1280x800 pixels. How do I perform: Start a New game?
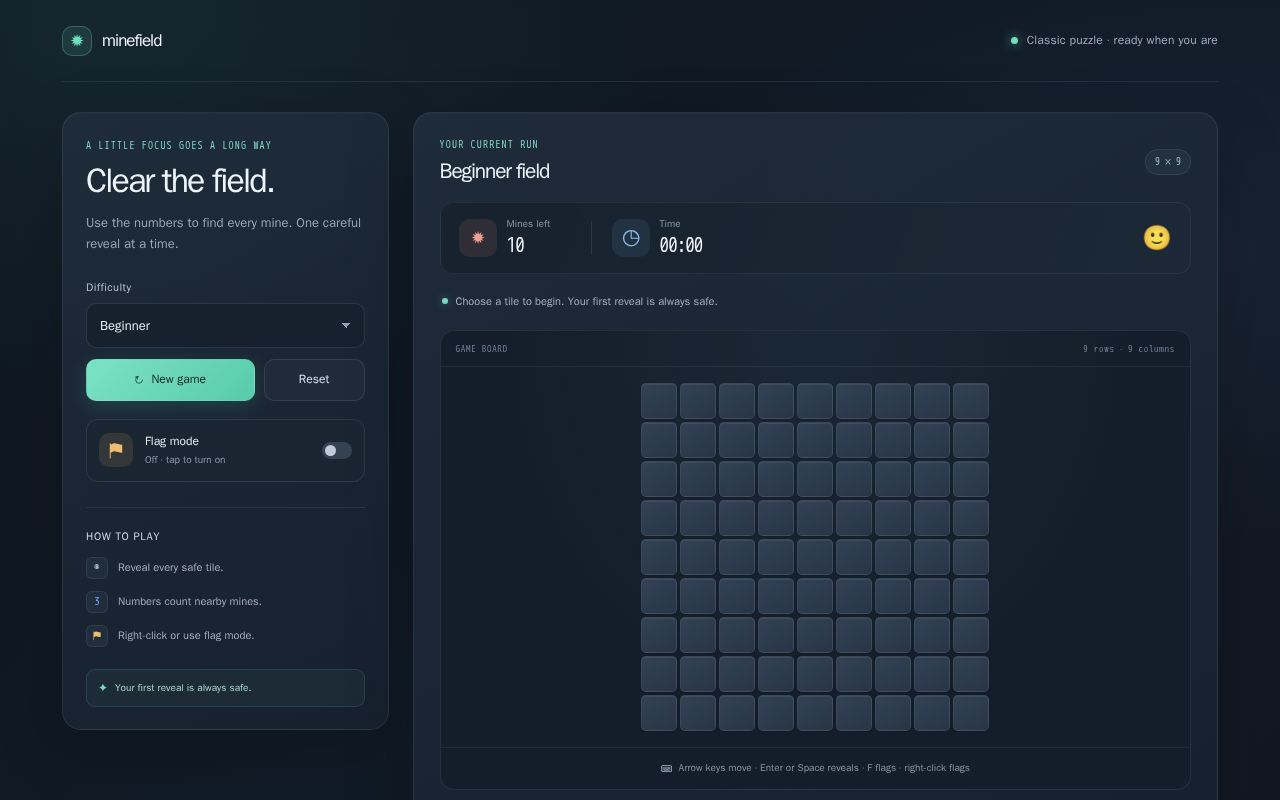(170, 380)
